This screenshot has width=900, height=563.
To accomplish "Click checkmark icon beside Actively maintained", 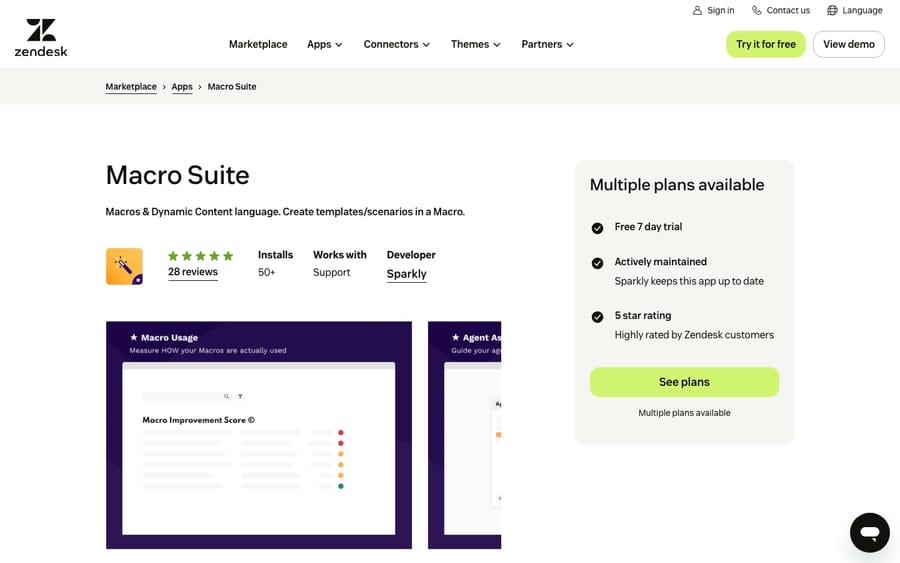I will (x=597, y=263).
